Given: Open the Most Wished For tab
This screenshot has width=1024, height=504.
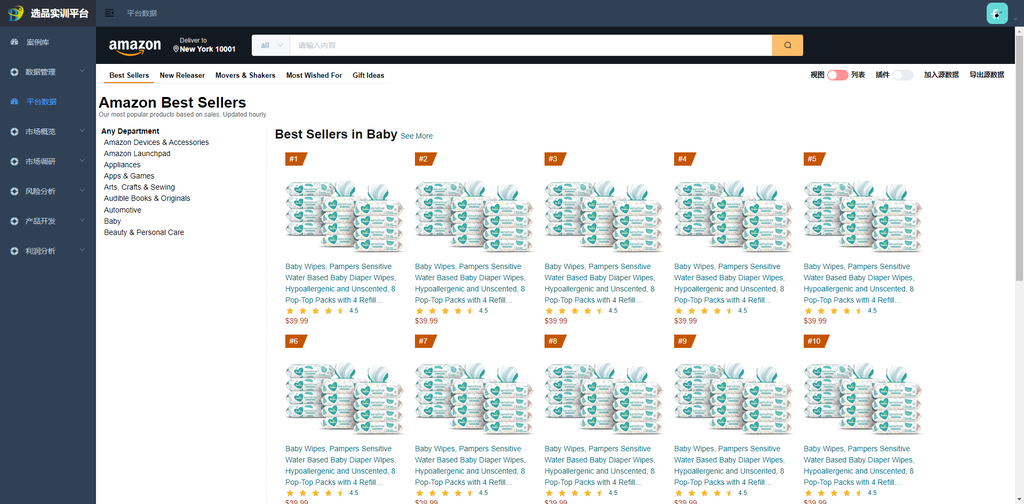Looking at the screenshot, I should tap(314, 76).
